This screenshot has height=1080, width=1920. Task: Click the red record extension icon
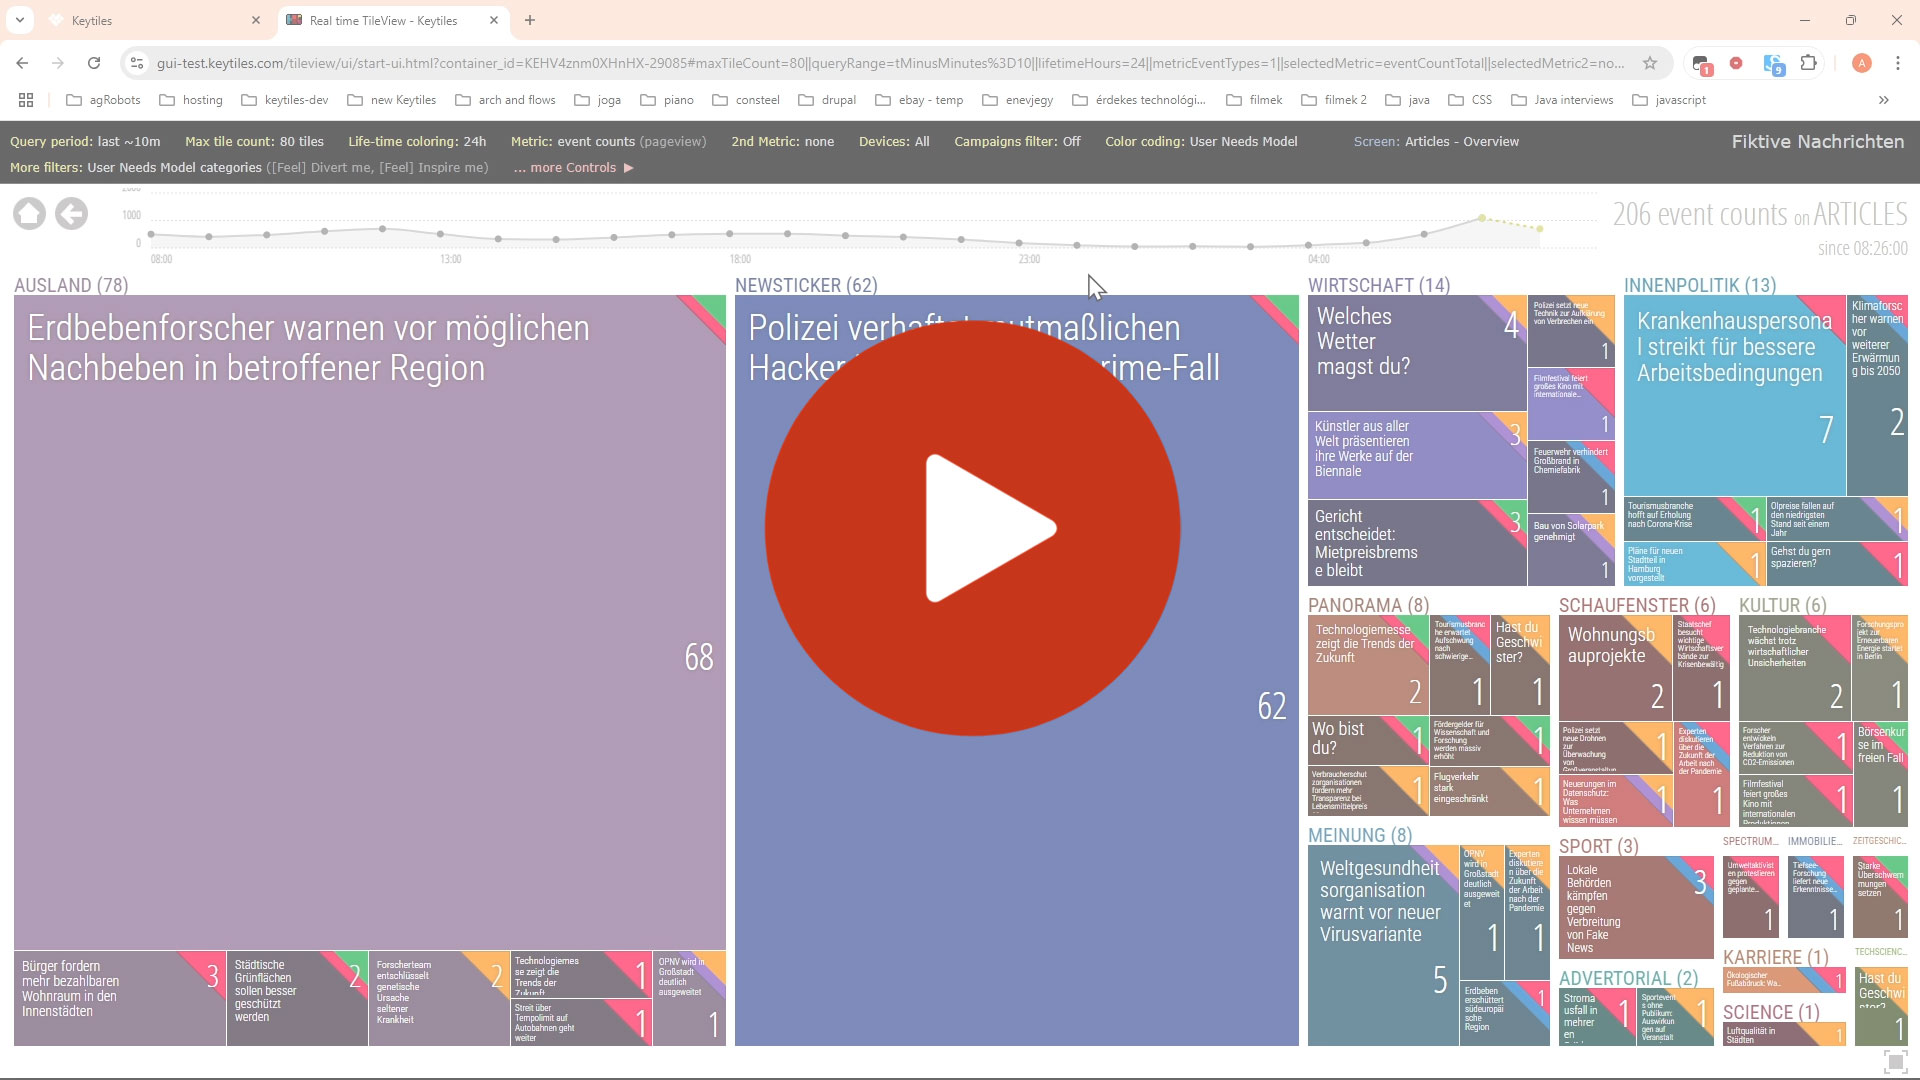point(1736,63)
